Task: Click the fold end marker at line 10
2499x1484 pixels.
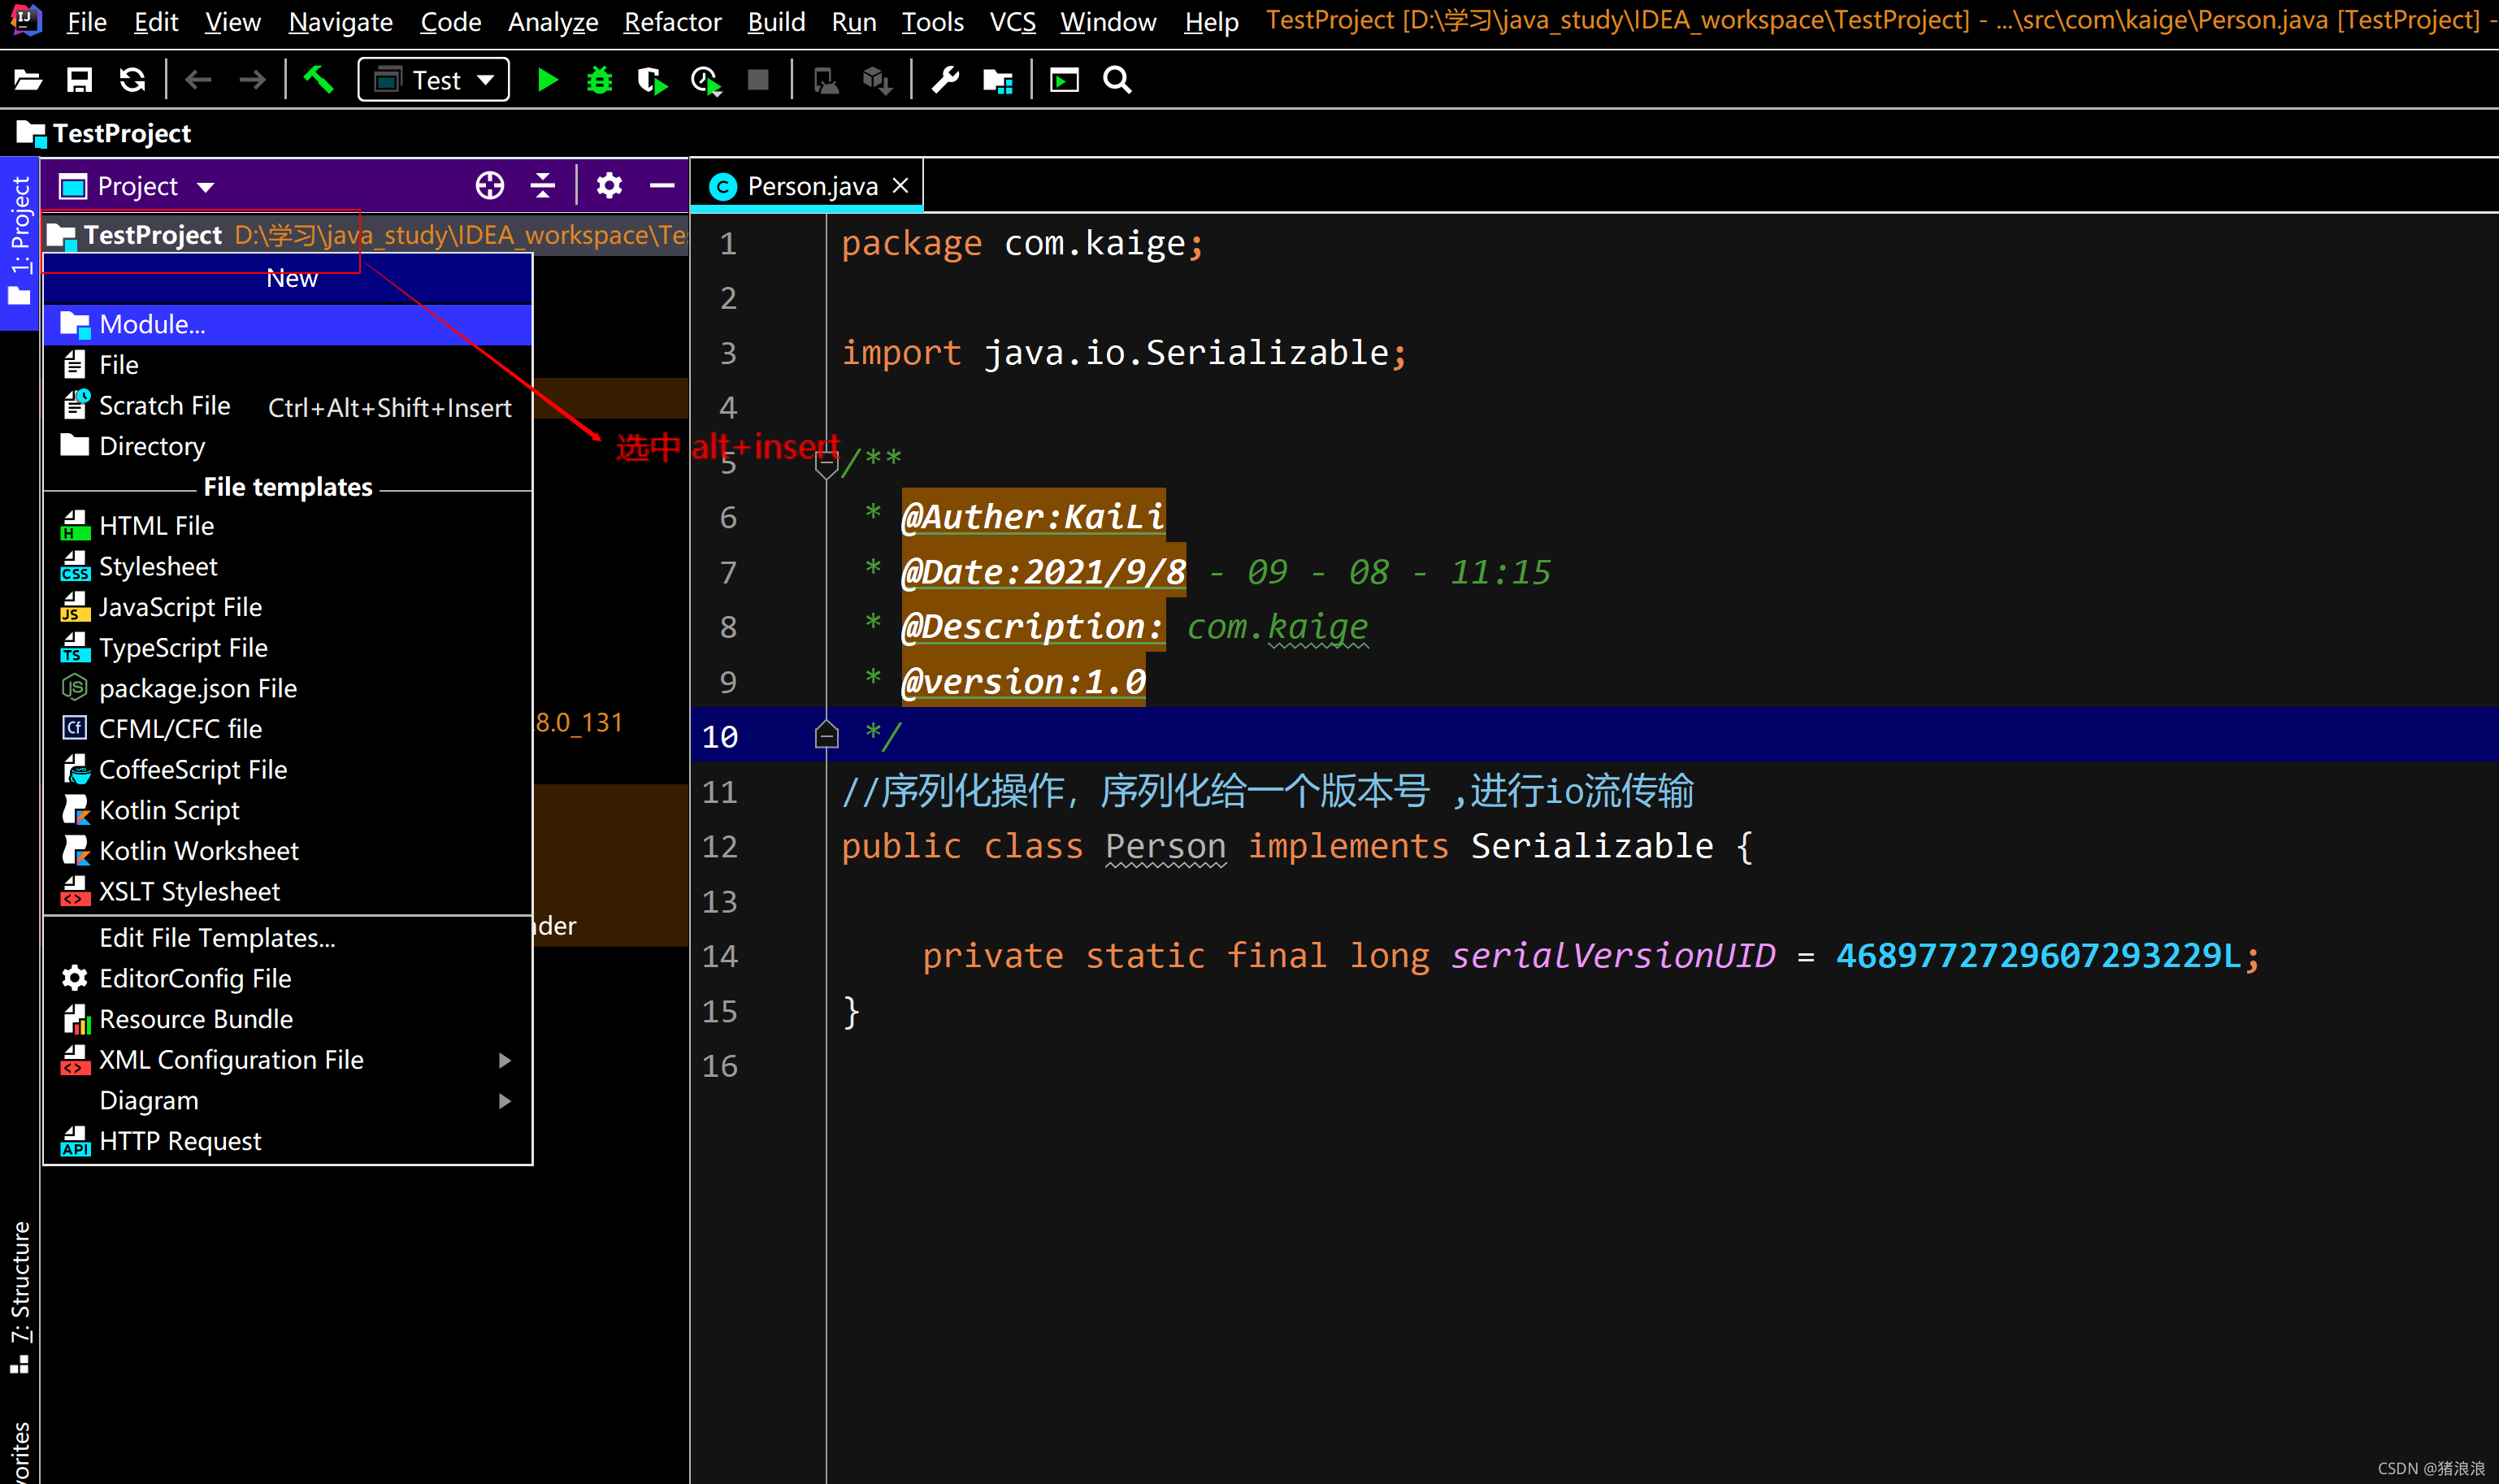Action: pyautogui.click(x=826, y=735)
